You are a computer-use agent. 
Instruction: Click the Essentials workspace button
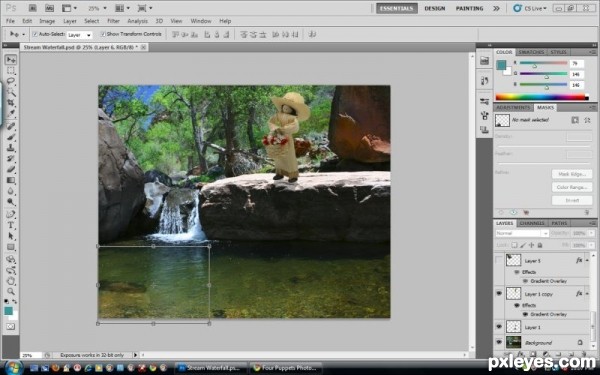[x=396, y=8]
